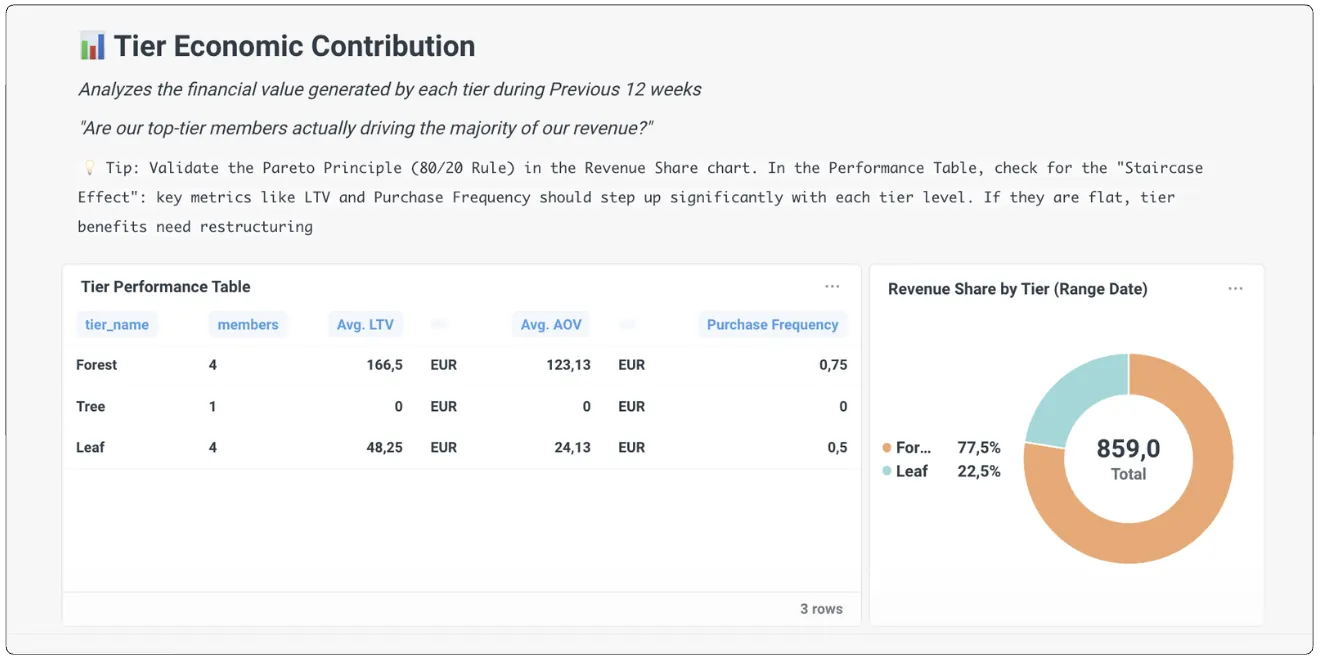Click the 859,0 Total in donut center
Screen dimensions: 1320x660
1128,458
